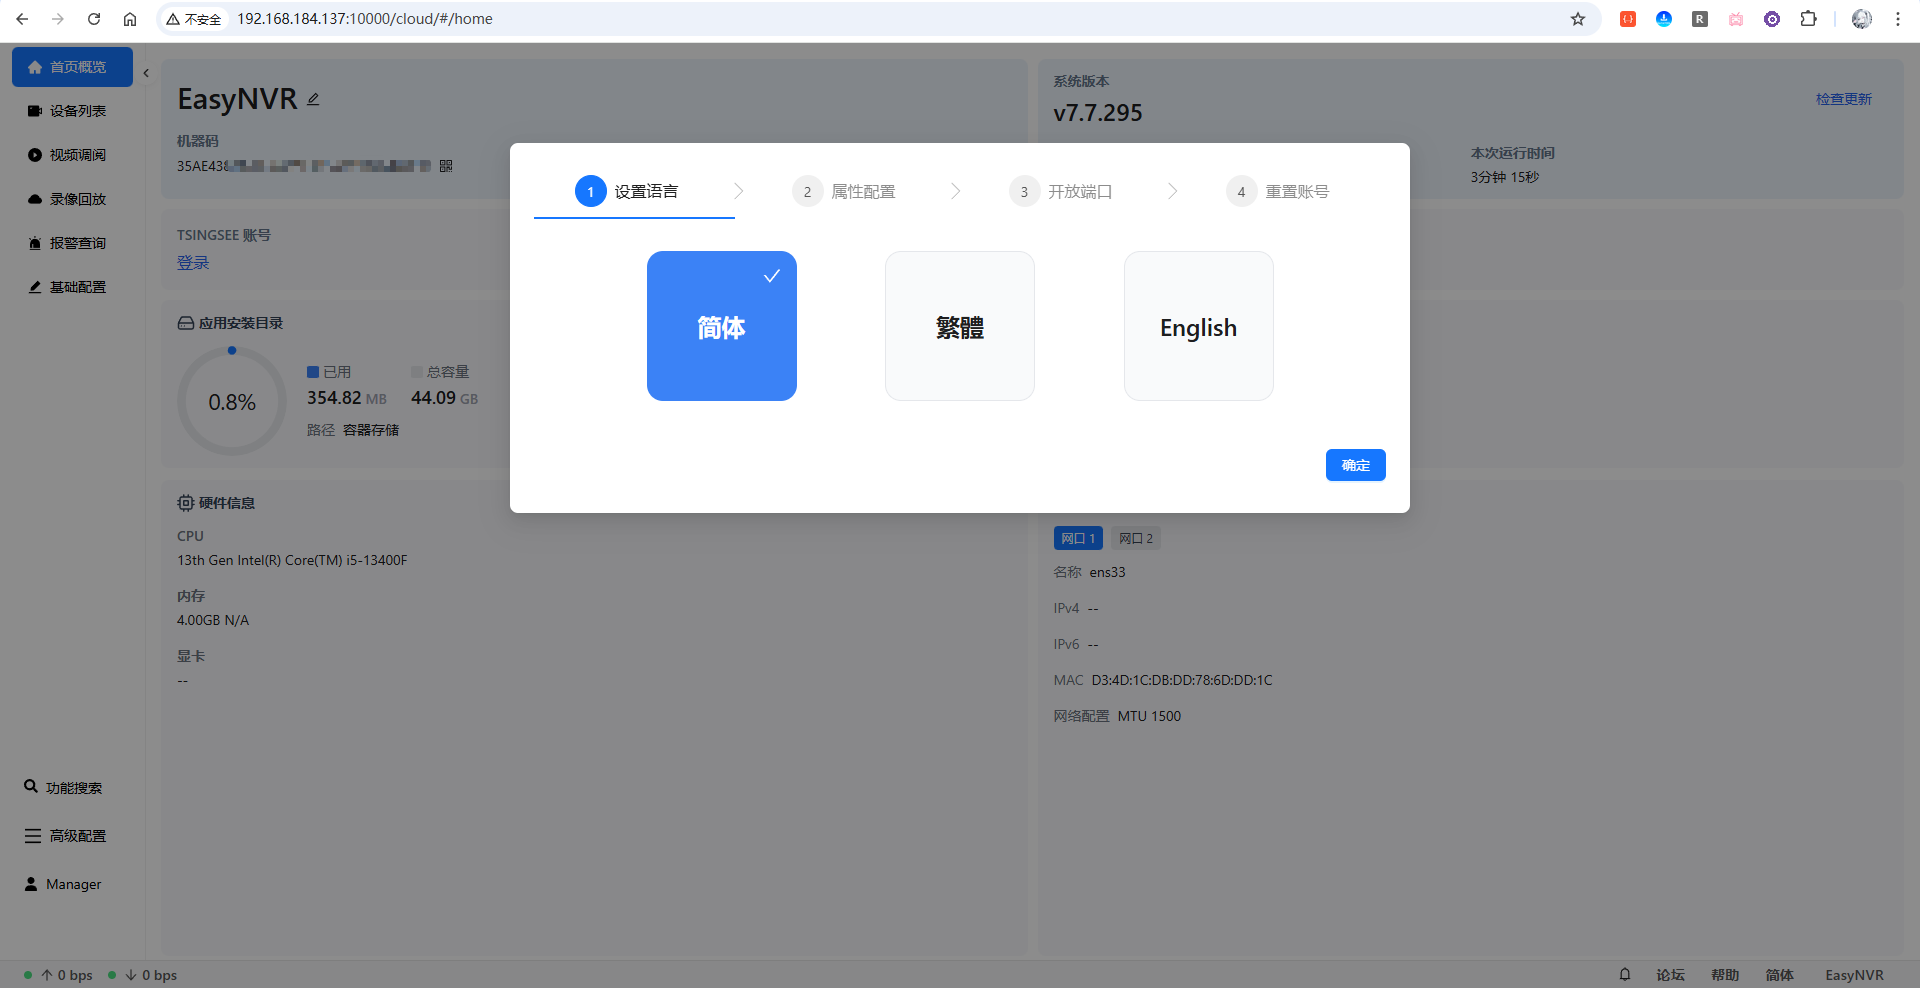Select the 简体 language option
This screenshot has width=1920, height=988.
tap(721, 326)
